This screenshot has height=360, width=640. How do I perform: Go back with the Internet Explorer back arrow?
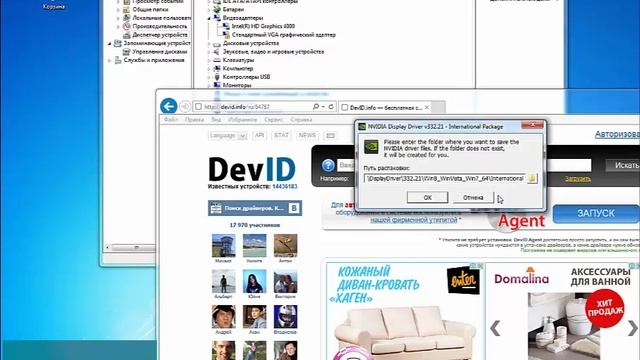[169, 106]
